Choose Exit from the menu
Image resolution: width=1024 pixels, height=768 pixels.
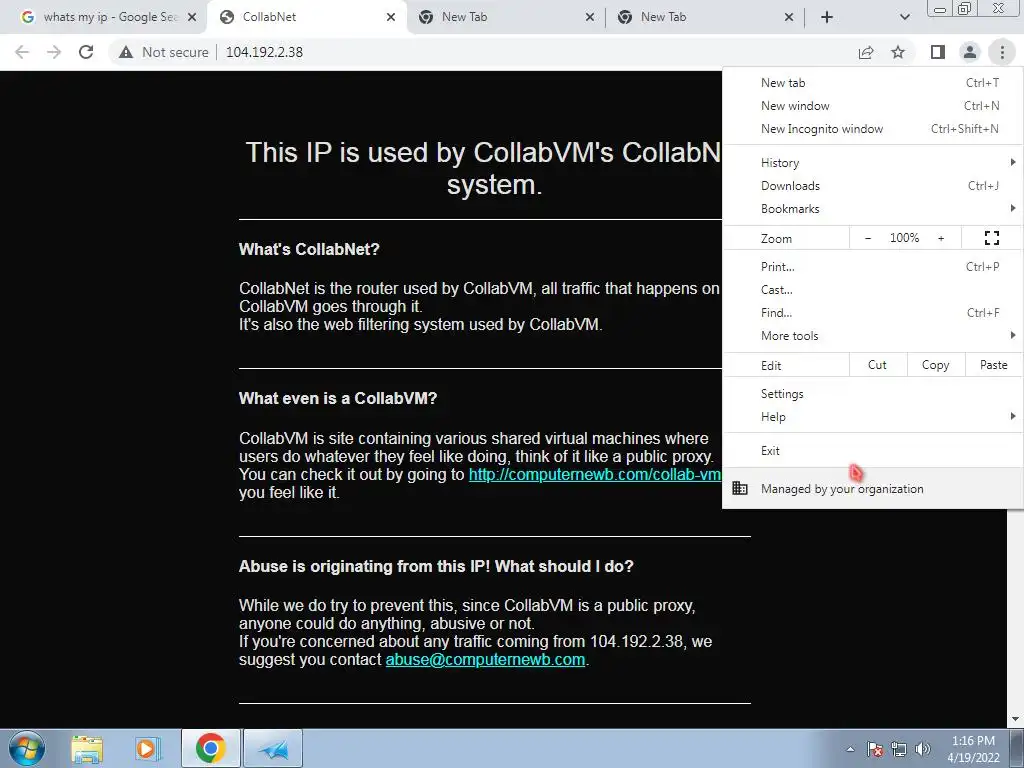click(x=873, y=451)
